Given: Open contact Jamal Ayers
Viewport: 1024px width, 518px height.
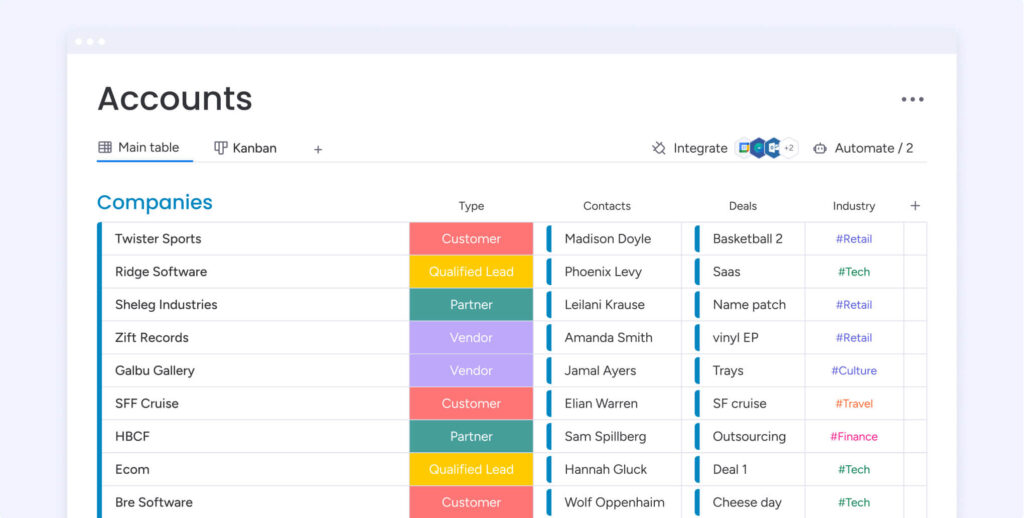Looking at the screenshot, I should 600,370.
